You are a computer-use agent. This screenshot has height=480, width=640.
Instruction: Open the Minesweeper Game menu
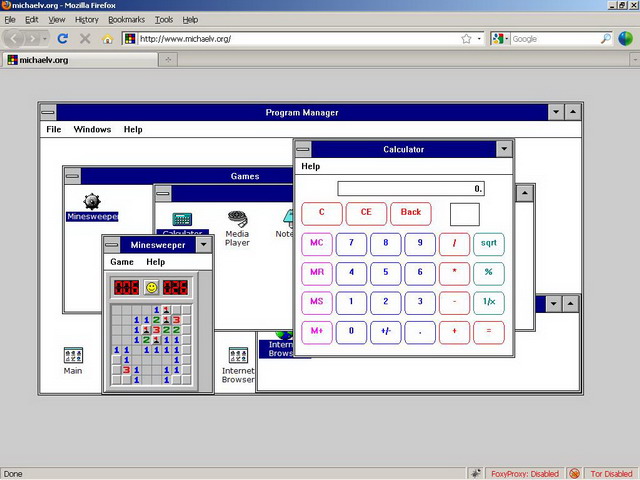click(x=122, y=262)
